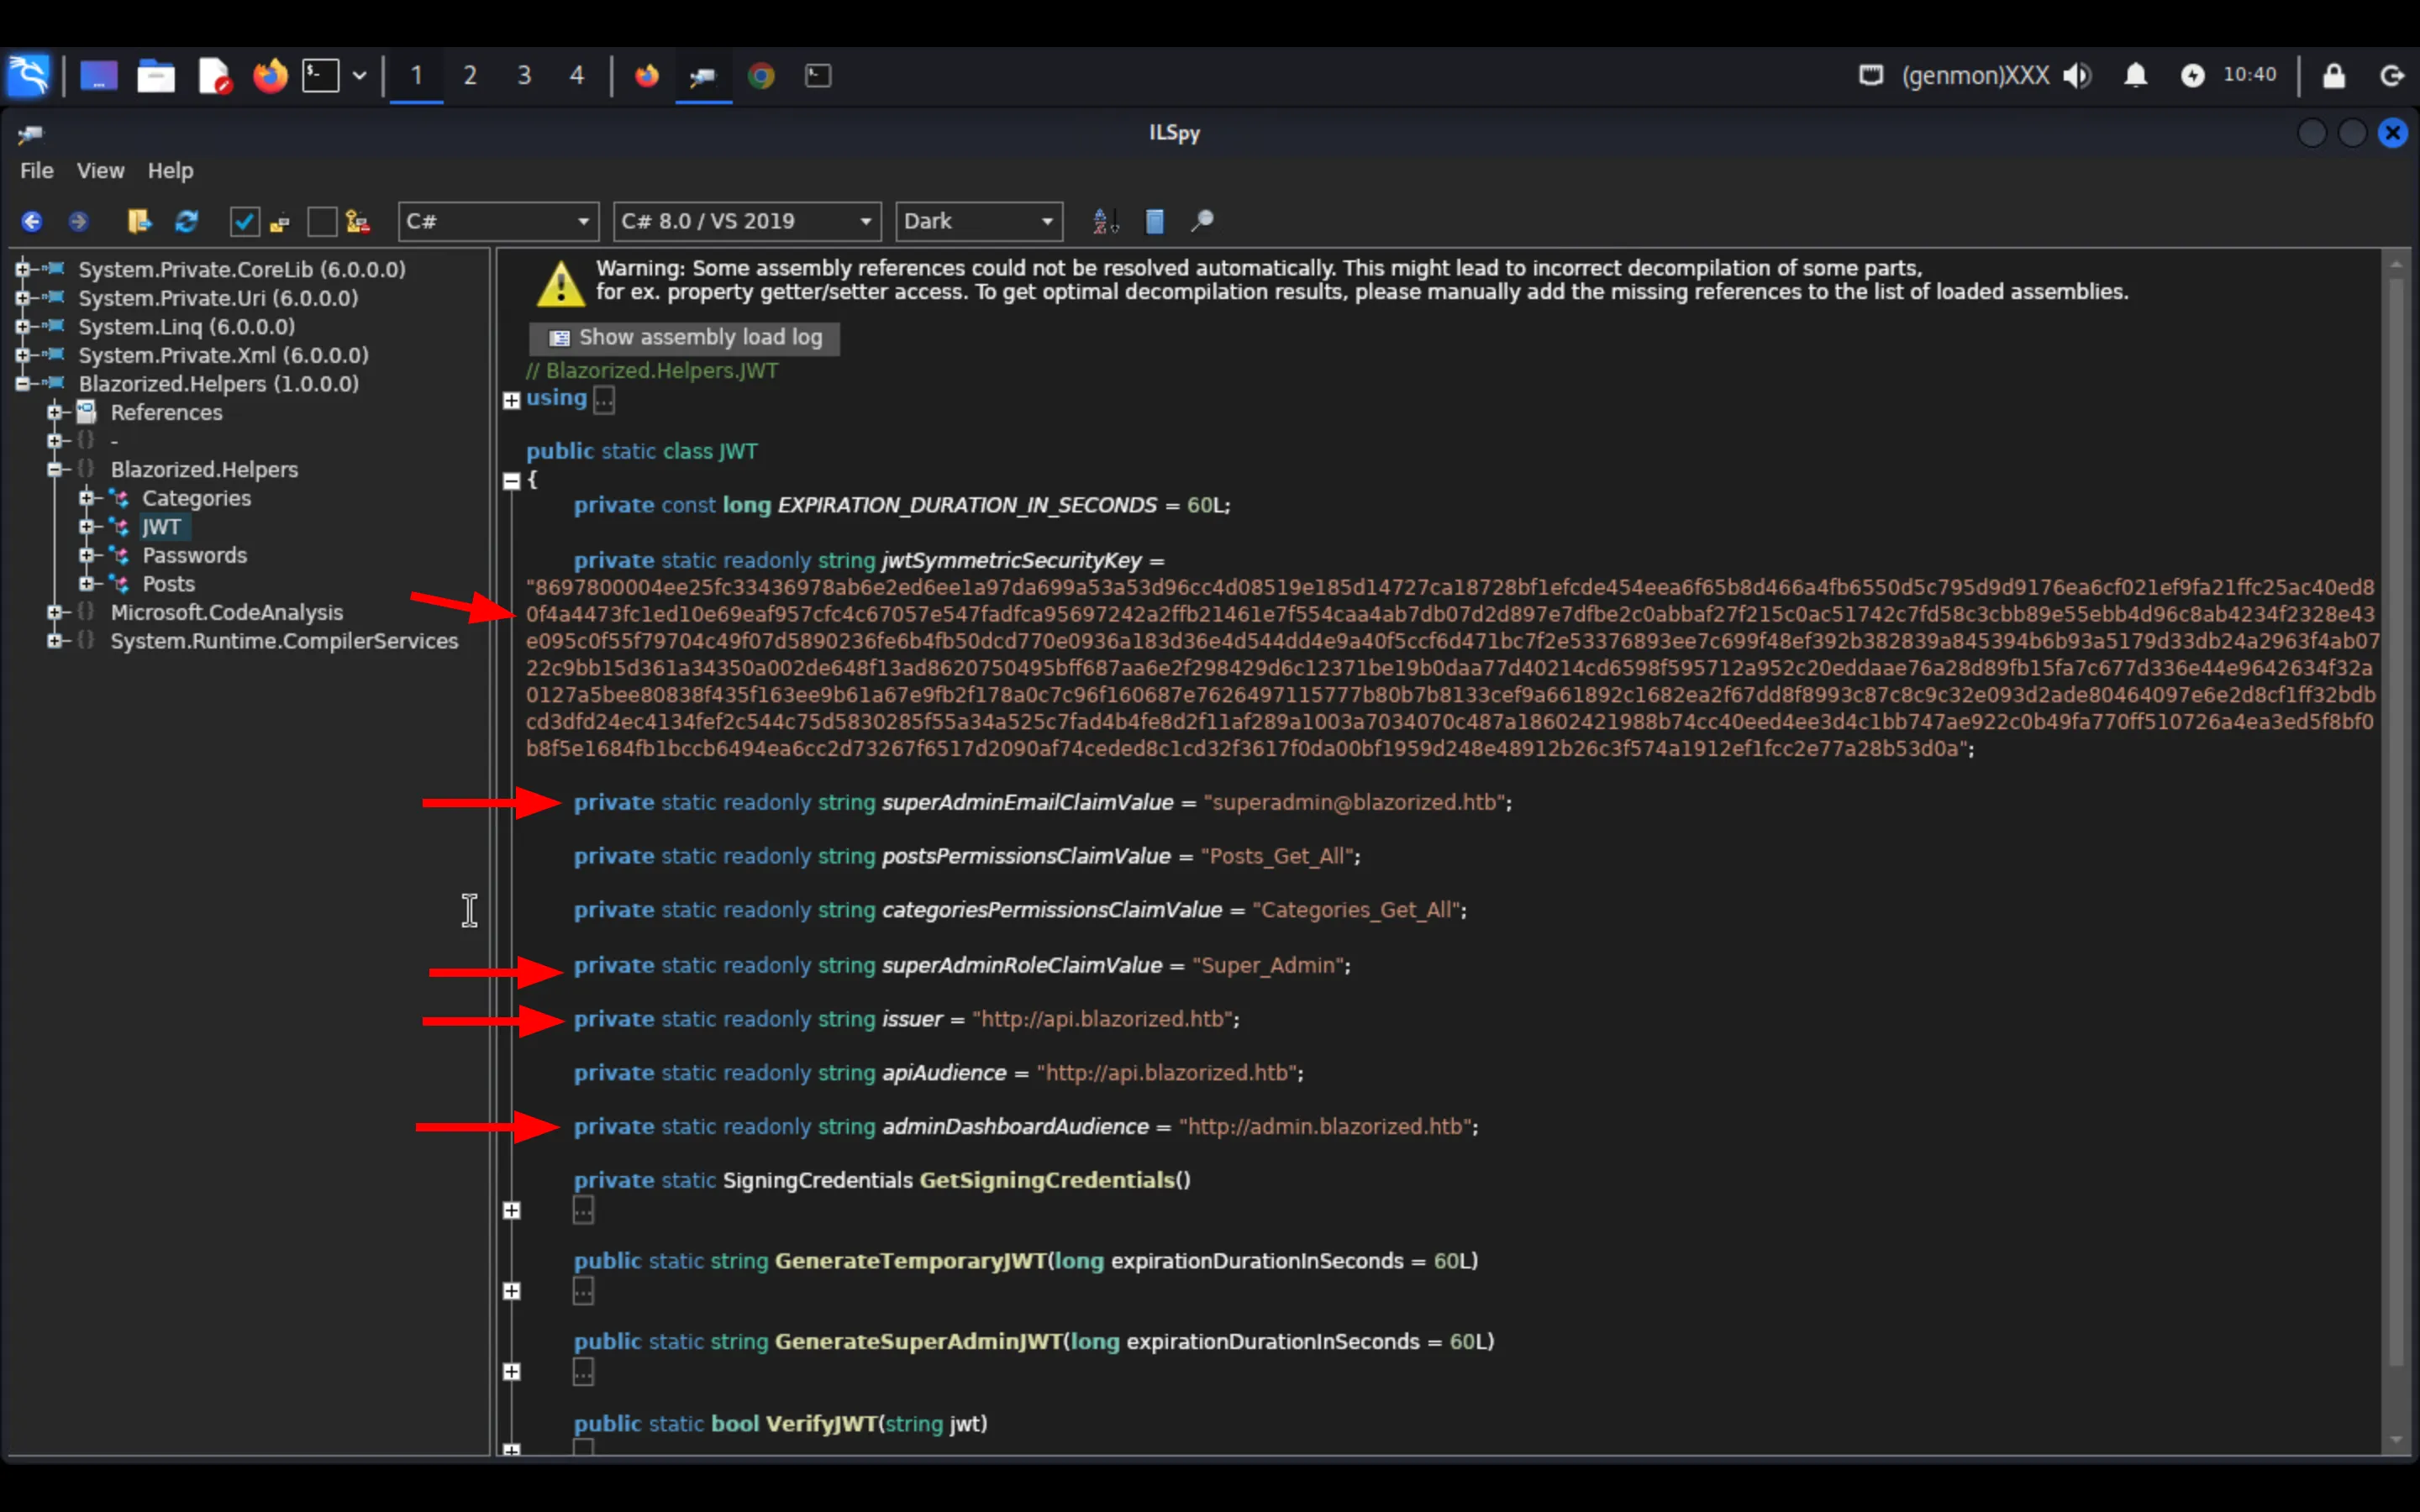The width and height of the screenshot is (2420, 1512).
Task: Launch the text editor from the panel
Action: tap(214, 75)
